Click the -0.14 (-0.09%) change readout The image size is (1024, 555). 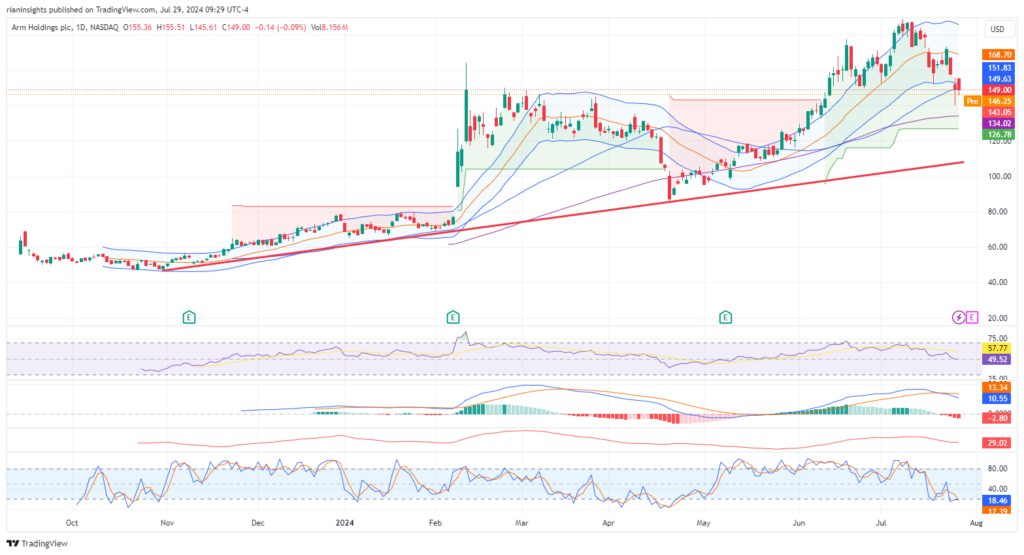click(x=280, y=27)
